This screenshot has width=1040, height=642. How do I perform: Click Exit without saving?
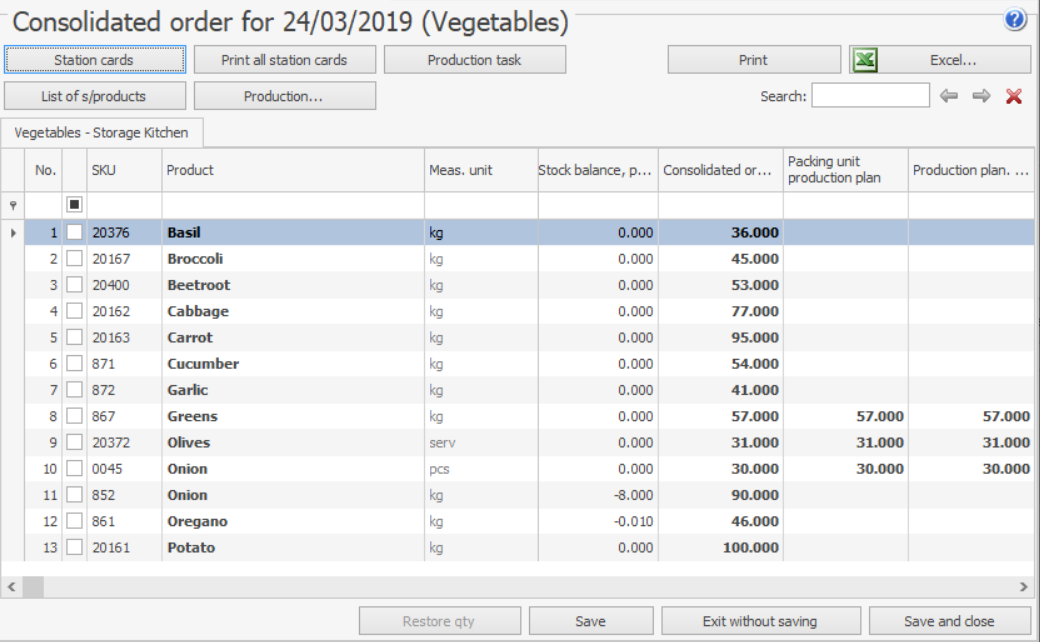759,621
